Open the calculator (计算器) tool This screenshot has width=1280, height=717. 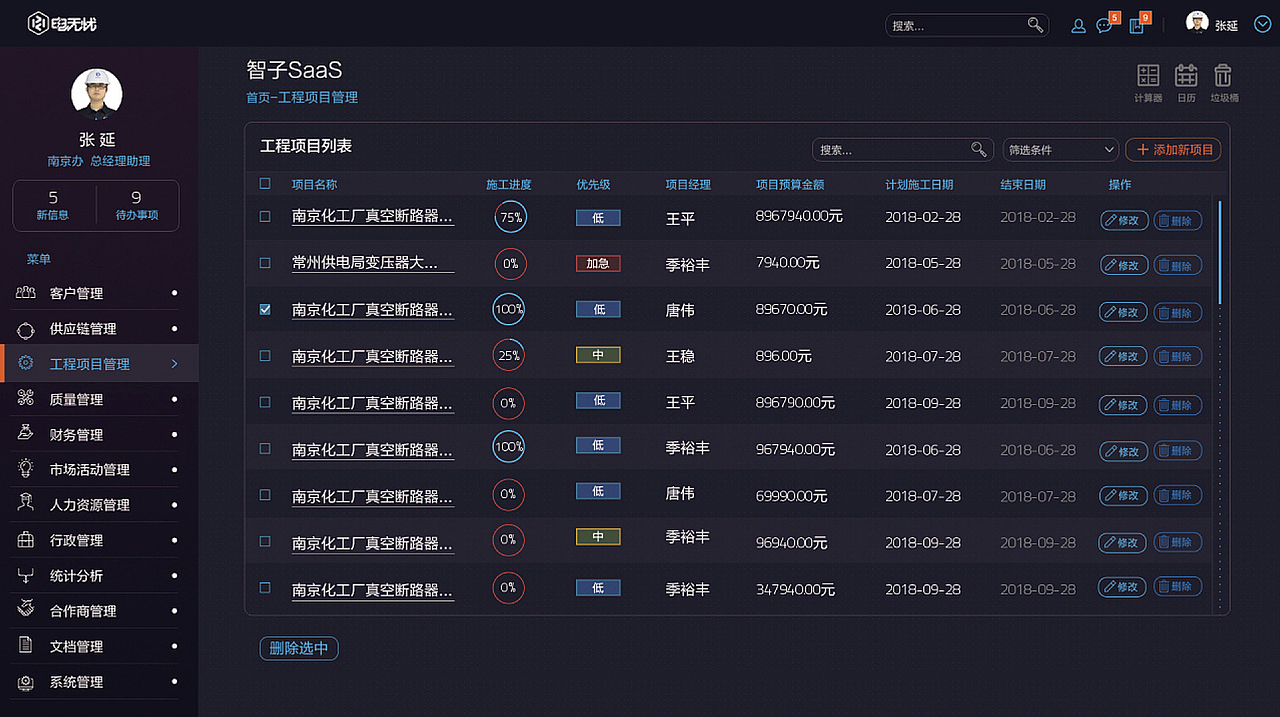pyautogui.click(x=1148, y=76)
